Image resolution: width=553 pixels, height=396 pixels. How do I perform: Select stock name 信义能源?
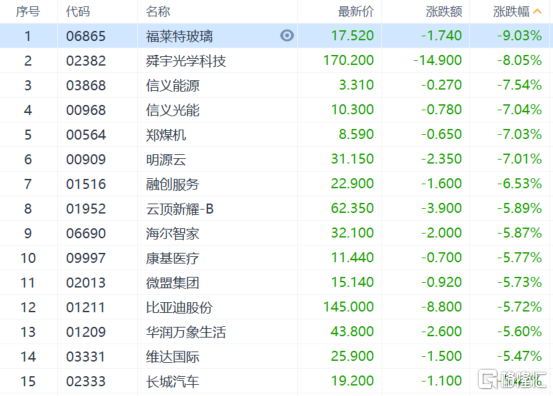coord(173,85)
